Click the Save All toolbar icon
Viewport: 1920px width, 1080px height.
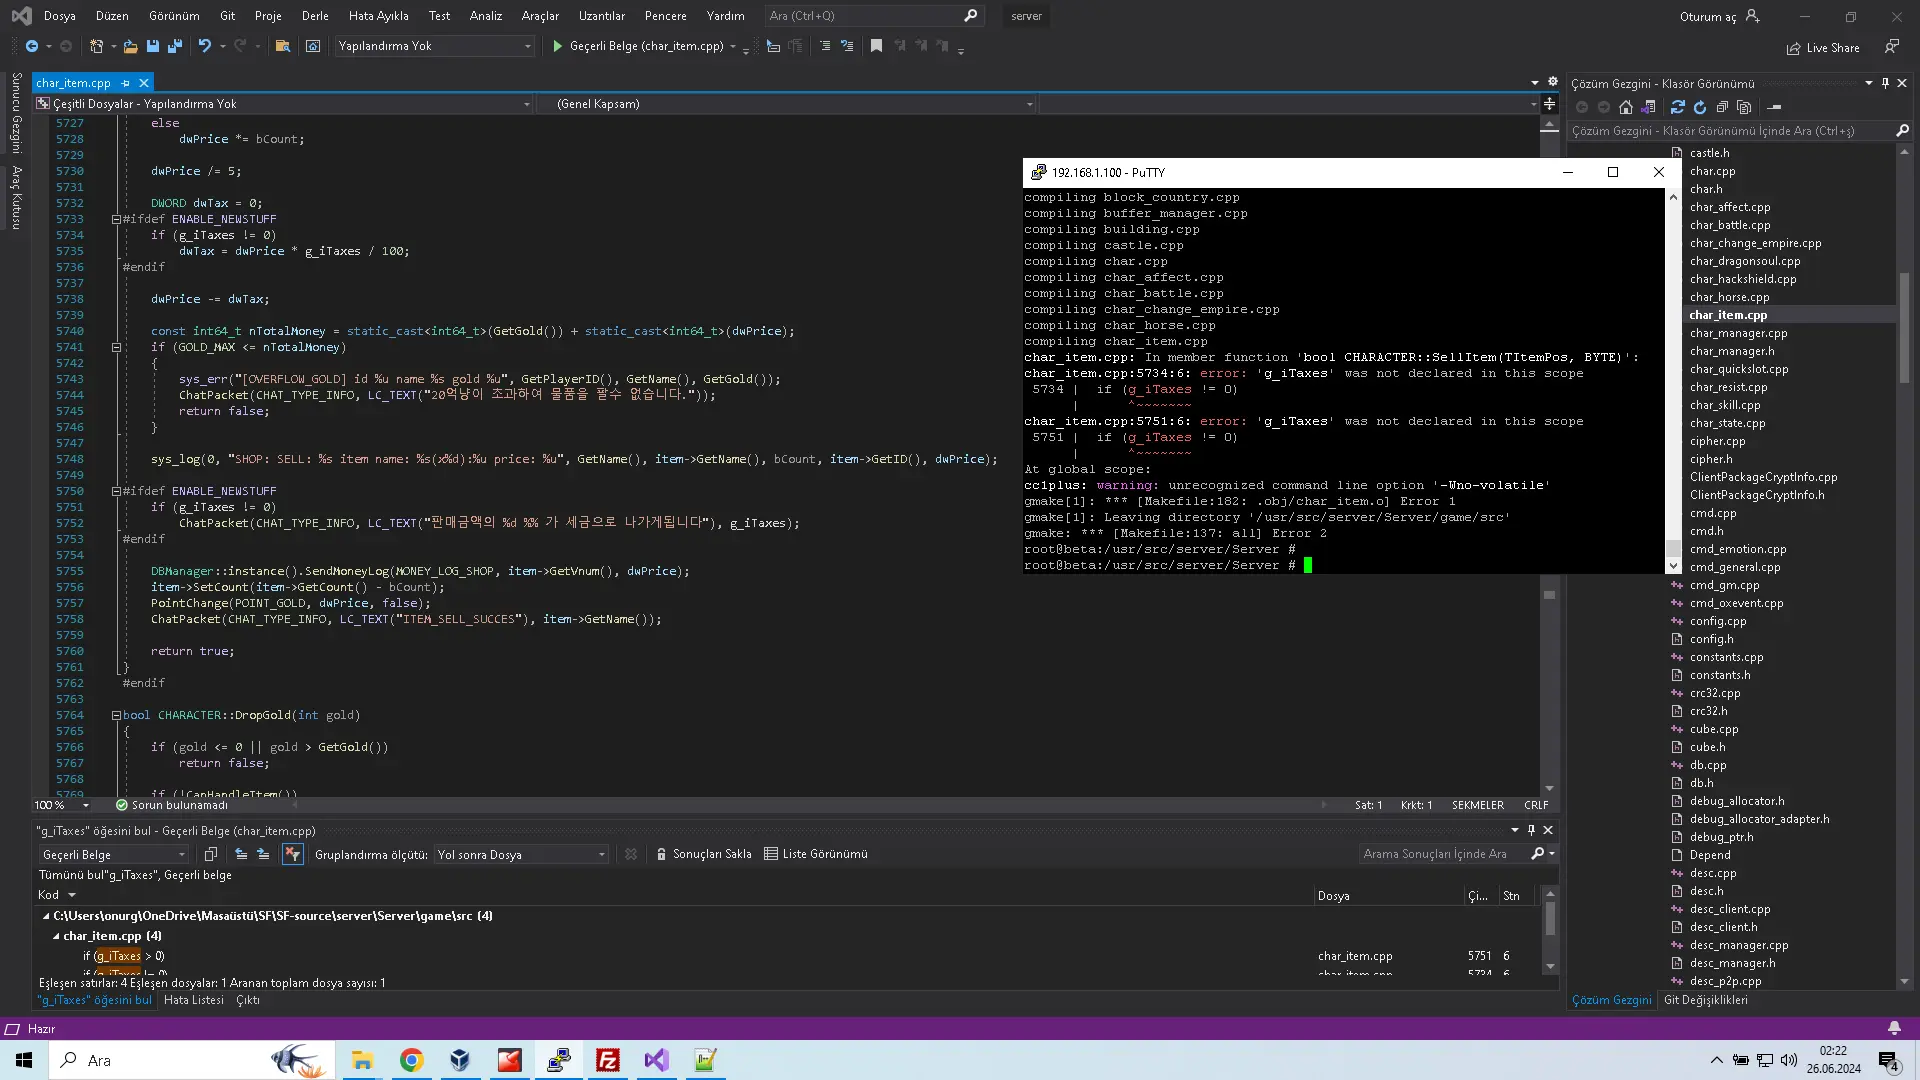pyautogui.click(x=175, y=46)
